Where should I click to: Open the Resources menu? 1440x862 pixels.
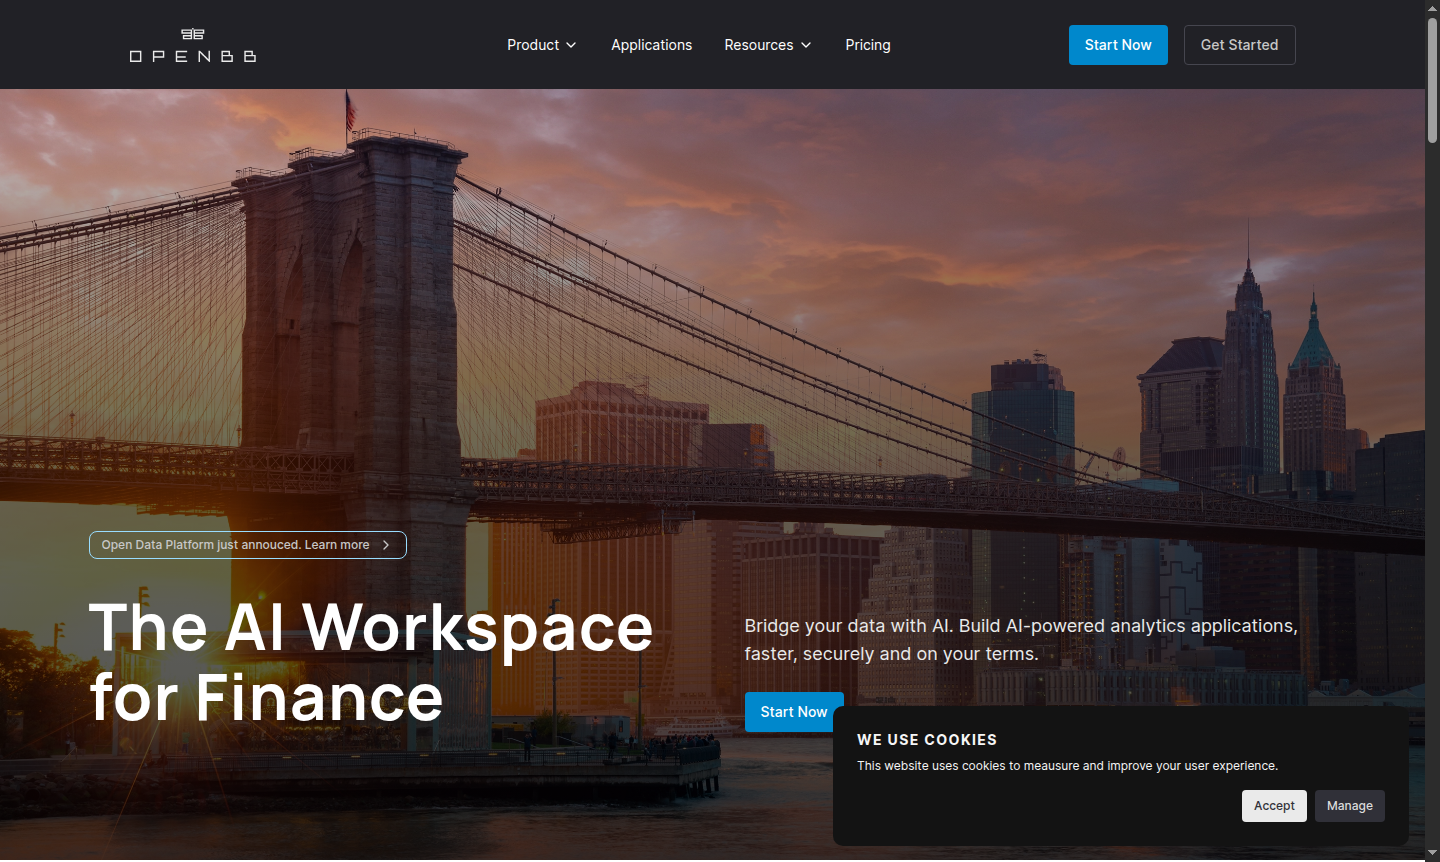[758, 45]
